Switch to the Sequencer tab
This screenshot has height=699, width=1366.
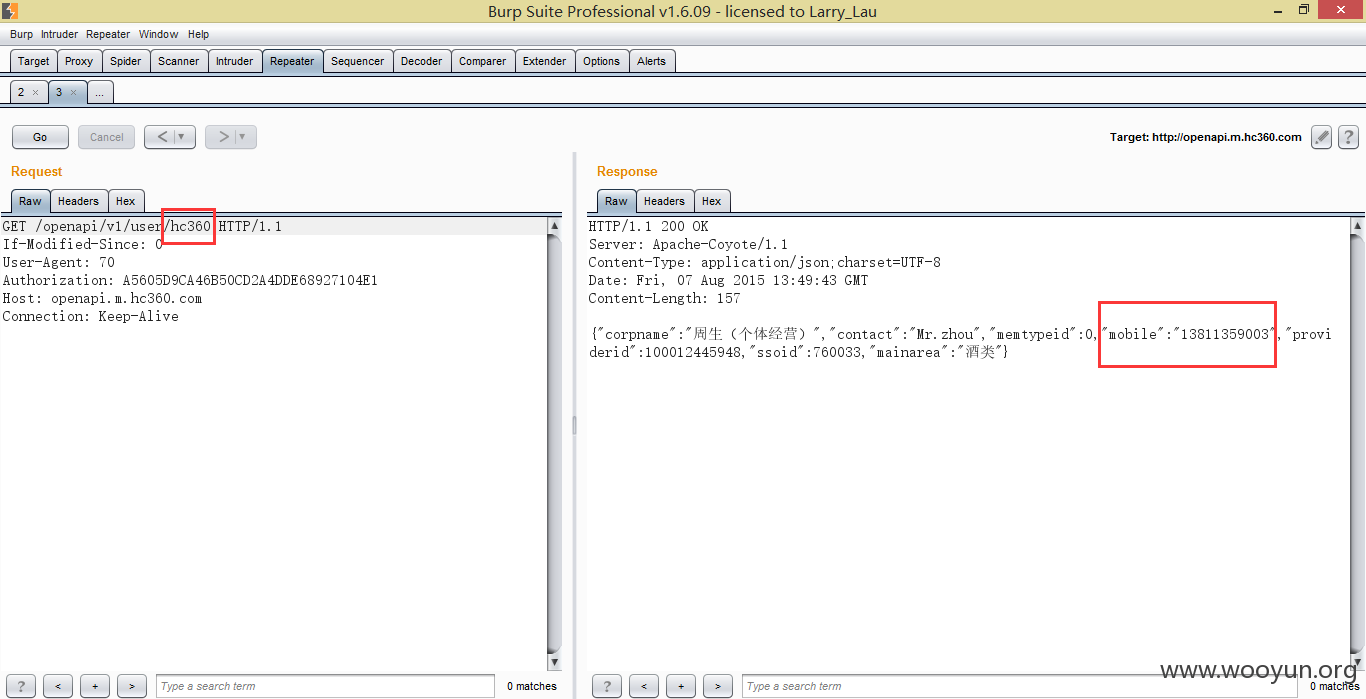(x=357, y=61)
